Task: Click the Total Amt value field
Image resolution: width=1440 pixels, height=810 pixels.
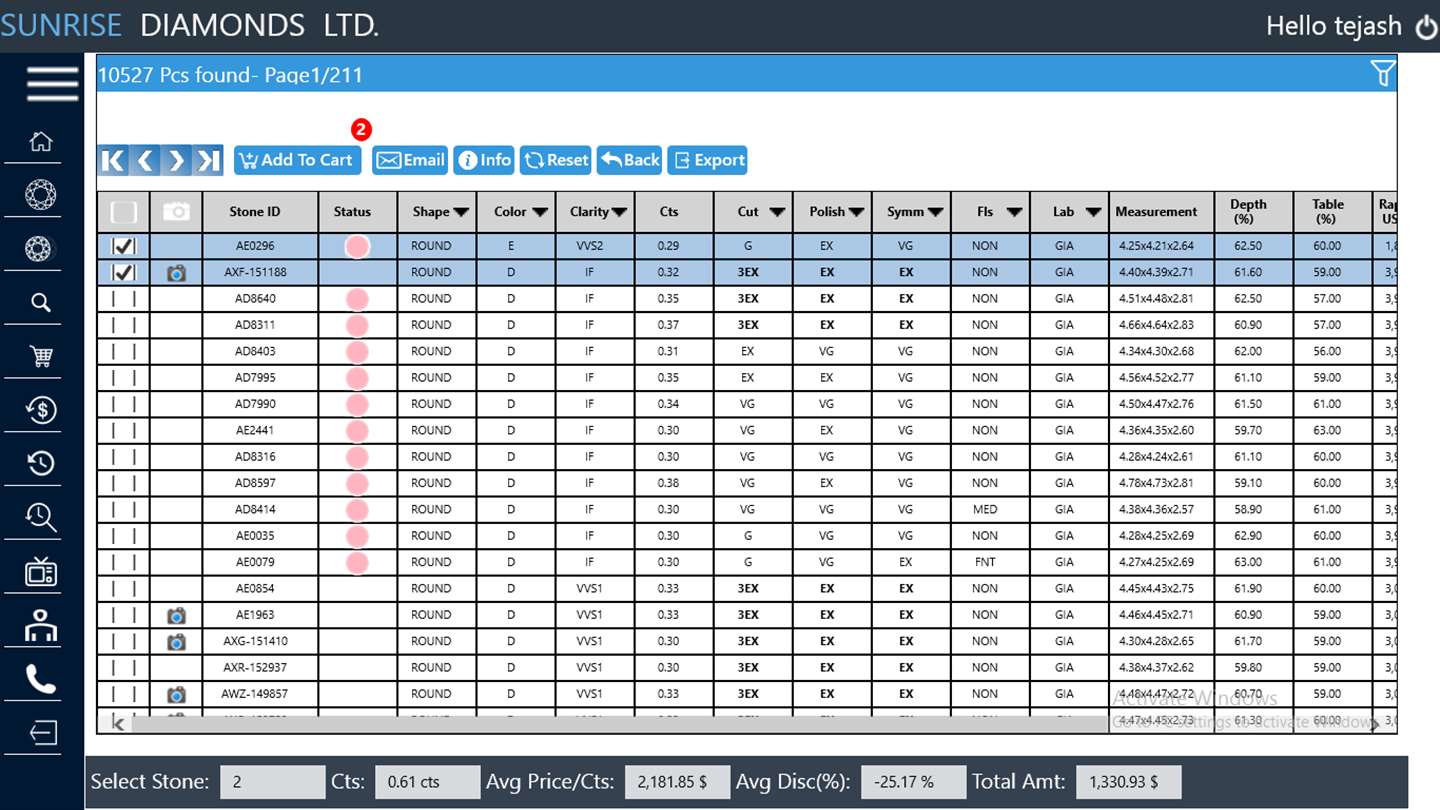Action: click(x=1129, y=782)
